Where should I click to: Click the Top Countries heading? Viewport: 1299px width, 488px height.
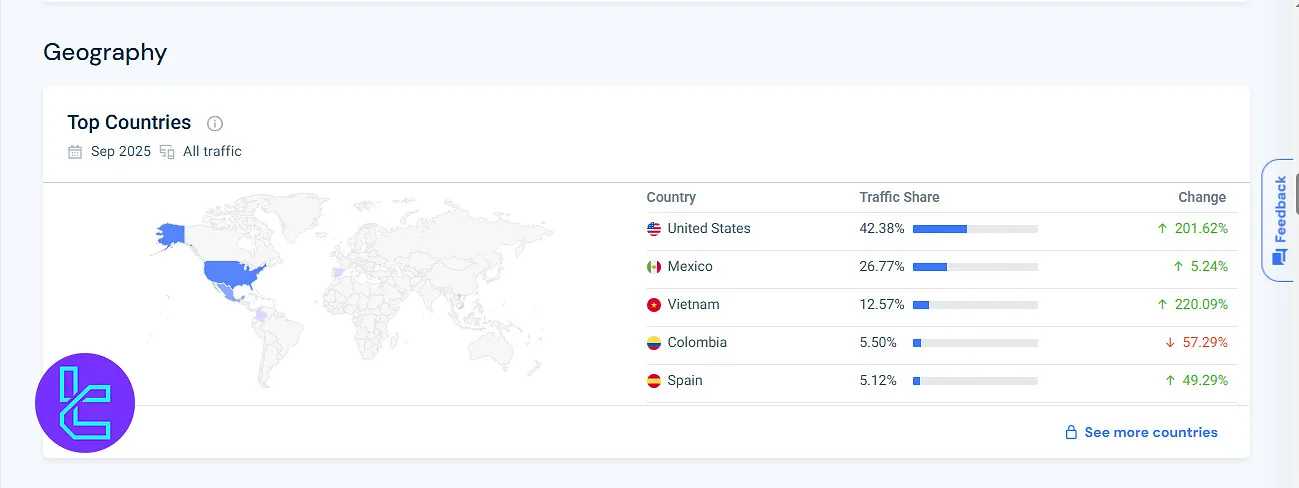click(129, 123)
